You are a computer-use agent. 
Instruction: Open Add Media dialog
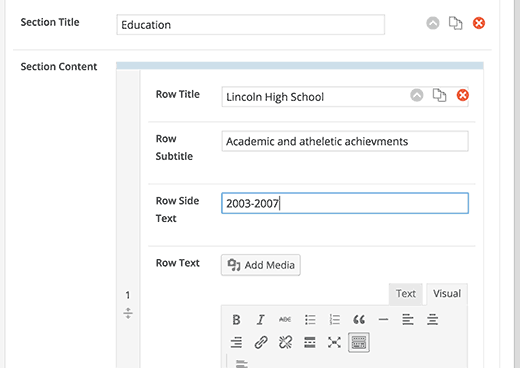[x=261, y=265]
